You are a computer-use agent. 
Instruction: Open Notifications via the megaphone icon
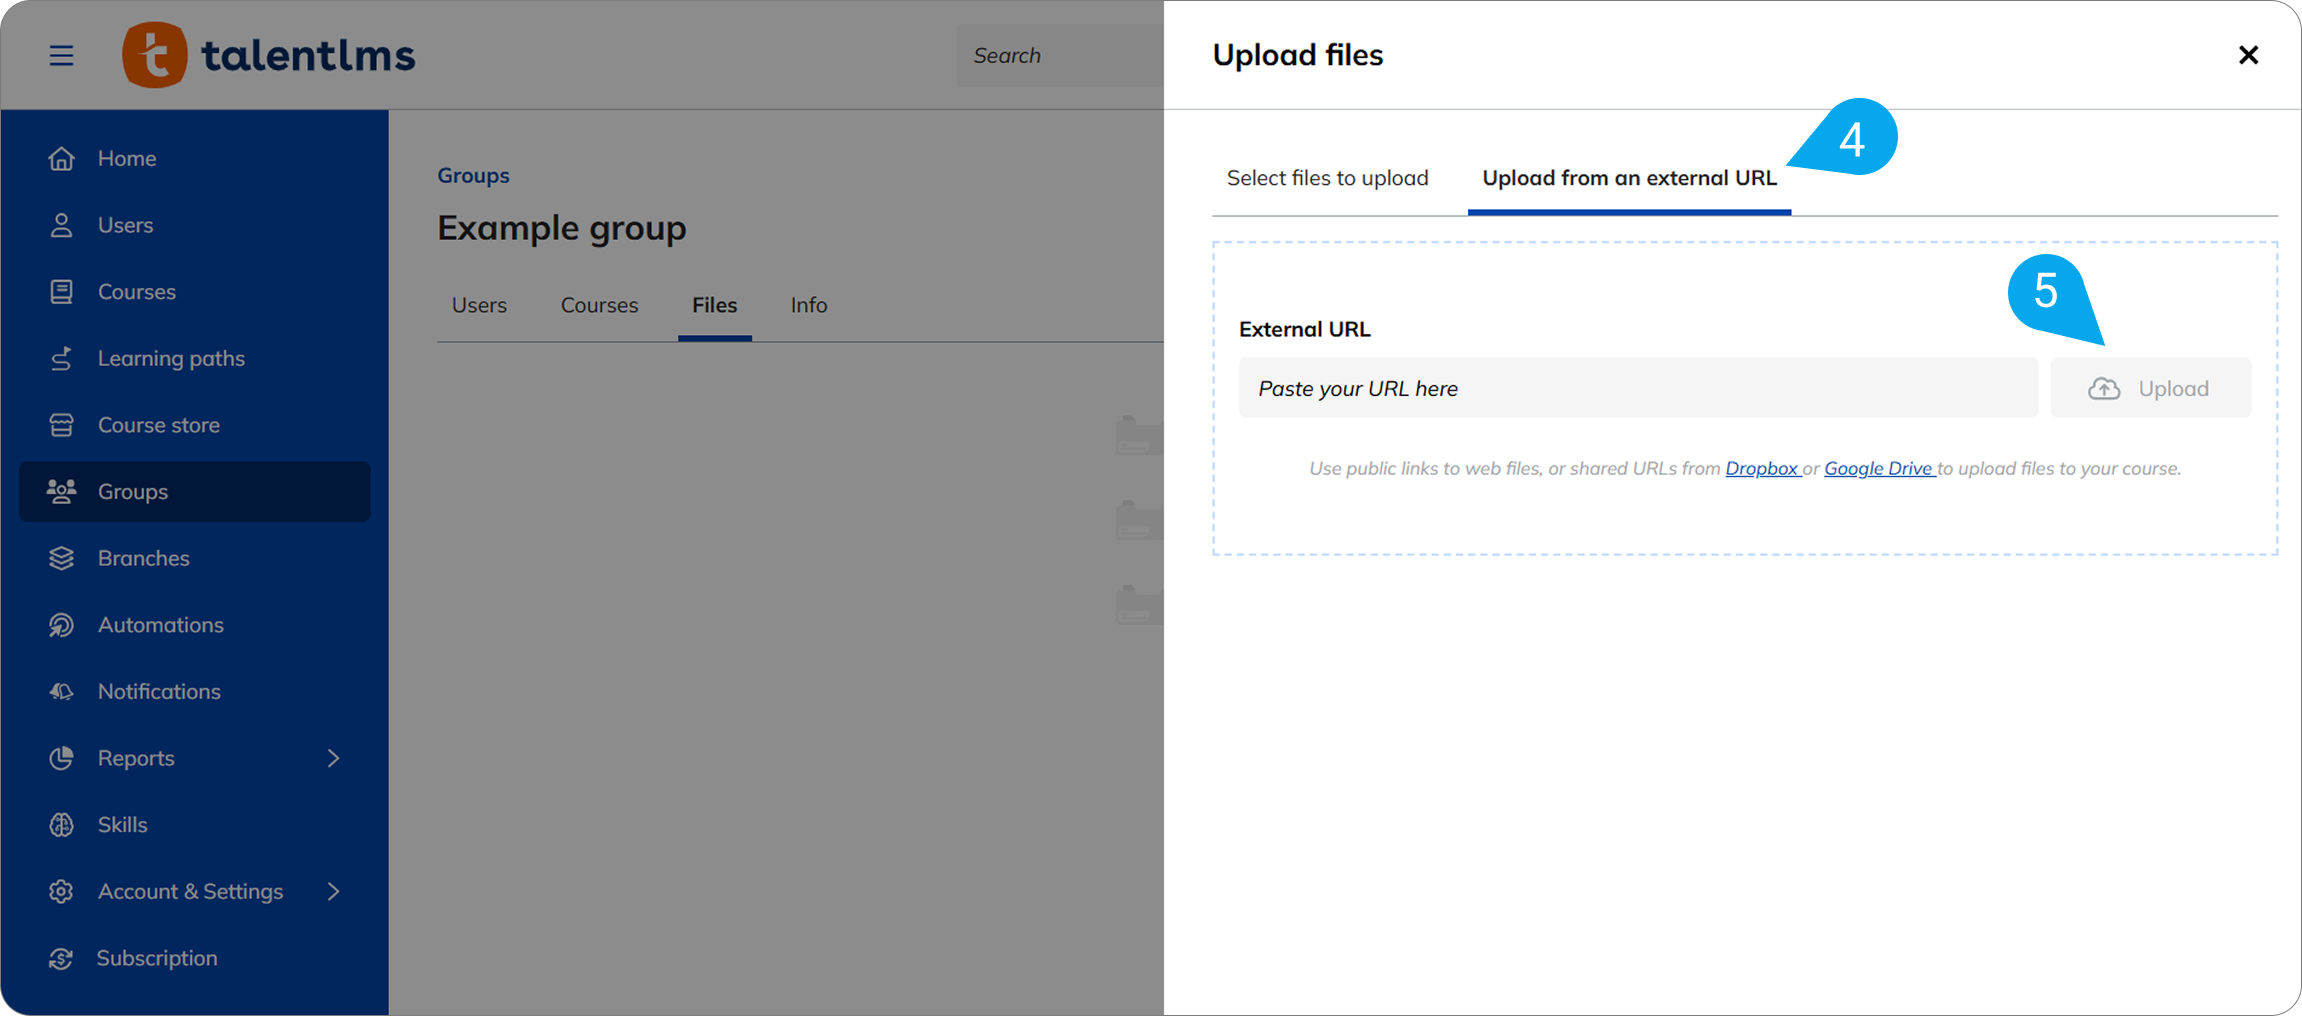[x=61, y=691]
